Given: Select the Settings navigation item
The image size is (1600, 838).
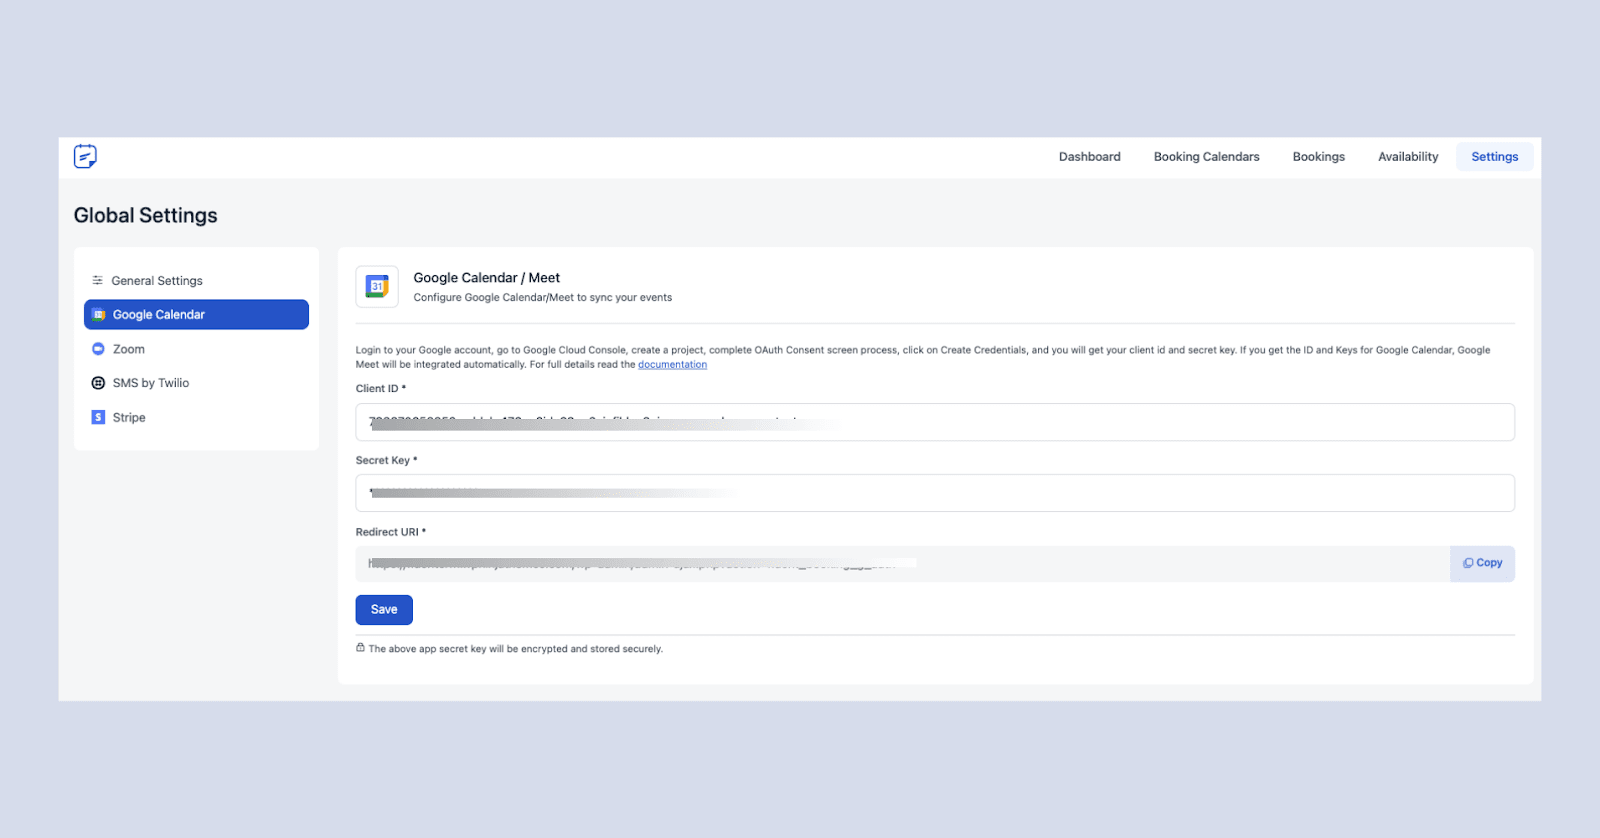Looking at the screenshot, I should (x=1494, y=157).
